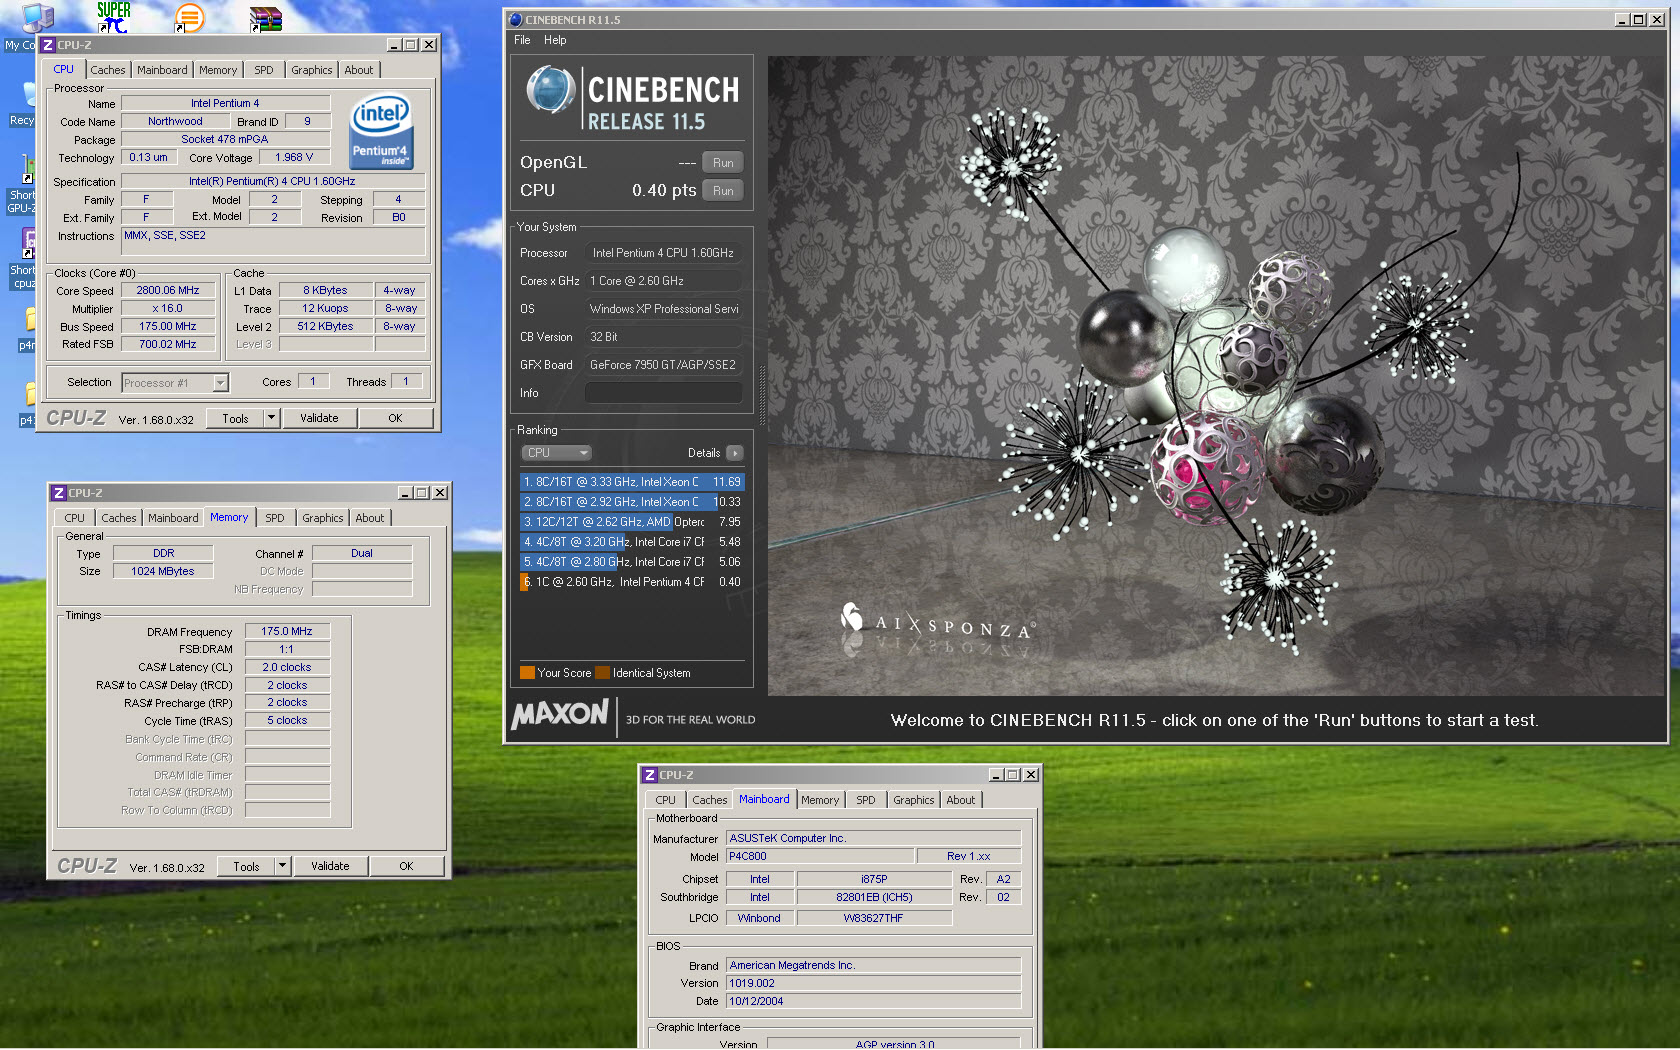
Task: Open About tab in Mainboard CPU-Z window
Action: (x=961, y=800)
